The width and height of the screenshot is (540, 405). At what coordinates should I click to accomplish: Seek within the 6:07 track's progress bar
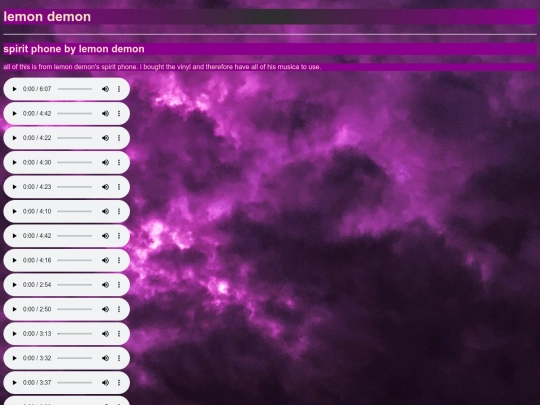click(75, 89)
